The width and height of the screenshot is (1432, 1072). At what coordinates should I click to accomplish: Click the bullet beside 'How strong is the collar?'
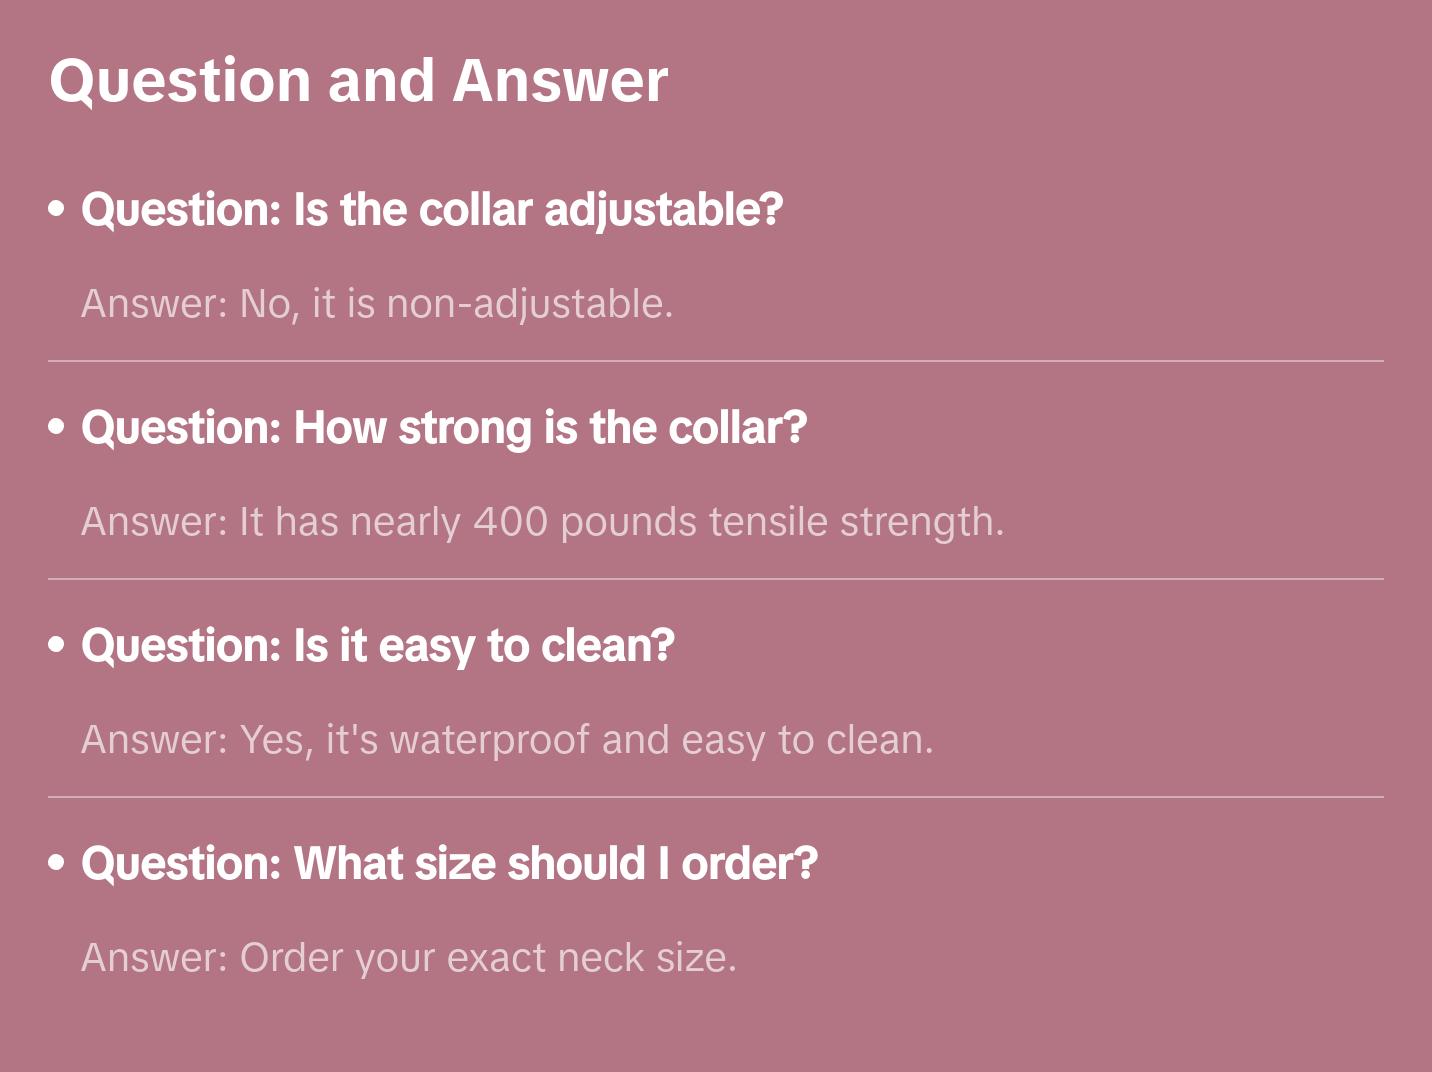[x=57, y=428]
